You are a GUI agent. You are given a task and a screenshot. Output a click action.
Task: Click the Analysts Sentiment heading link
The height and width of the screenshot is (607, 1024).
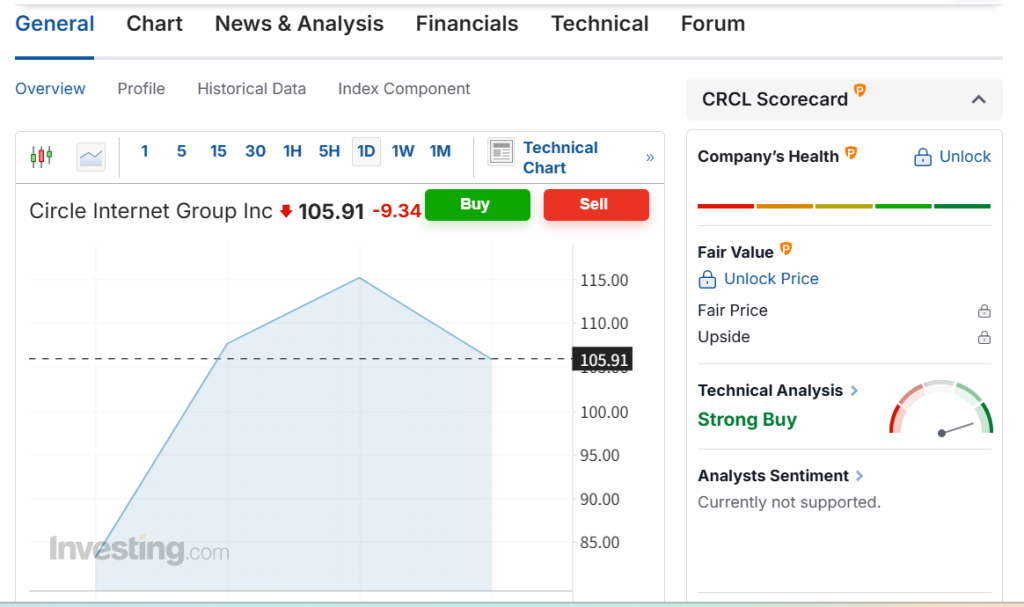point(773,476)
